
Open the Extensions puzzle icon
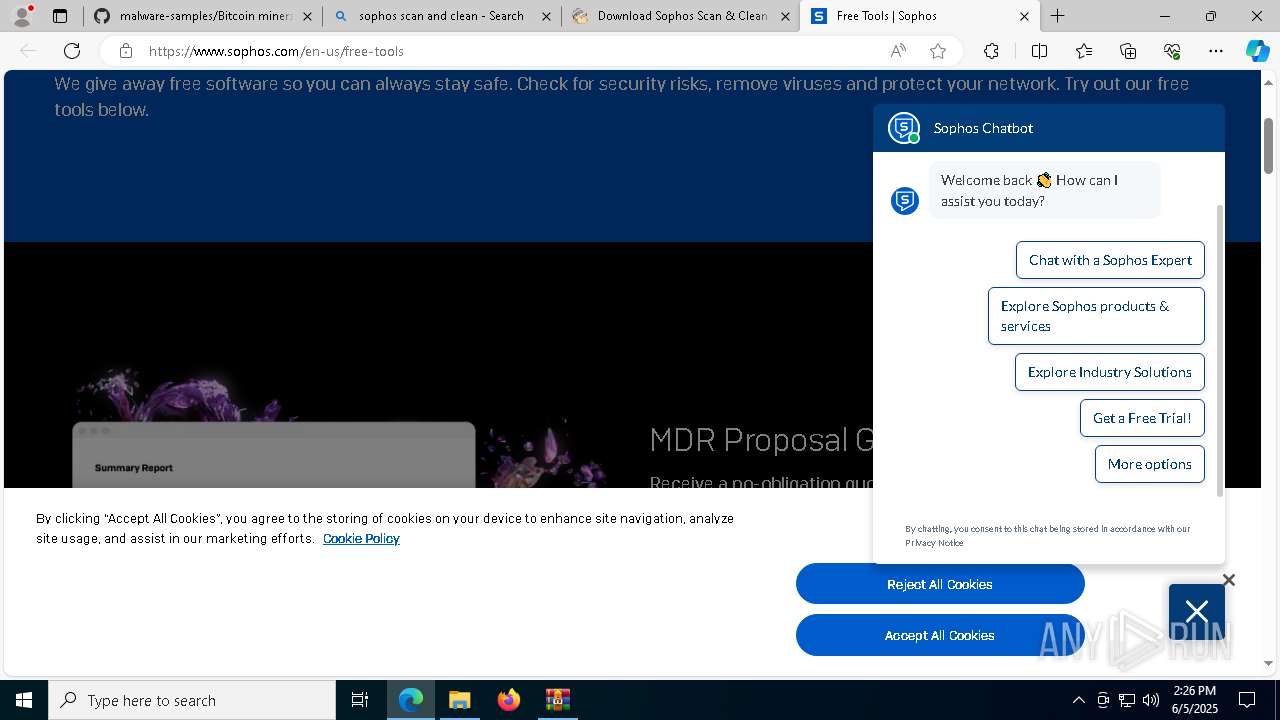coord(991,51)
